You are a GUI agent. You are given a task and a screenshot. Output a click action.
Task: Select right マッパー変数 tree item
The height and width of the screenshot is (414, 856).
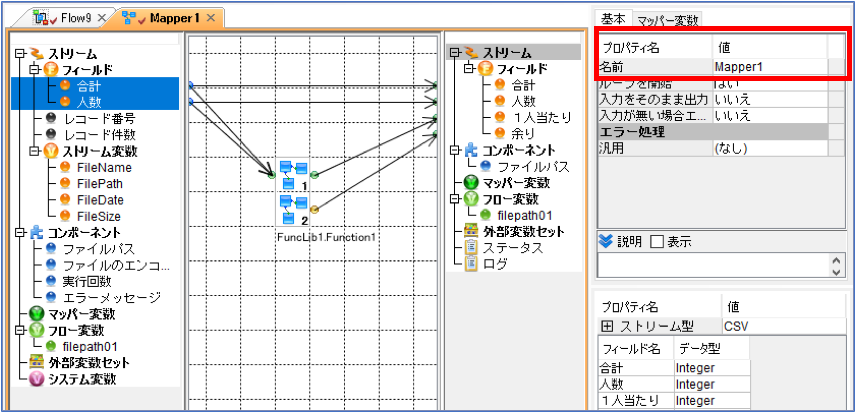[515, 182]
